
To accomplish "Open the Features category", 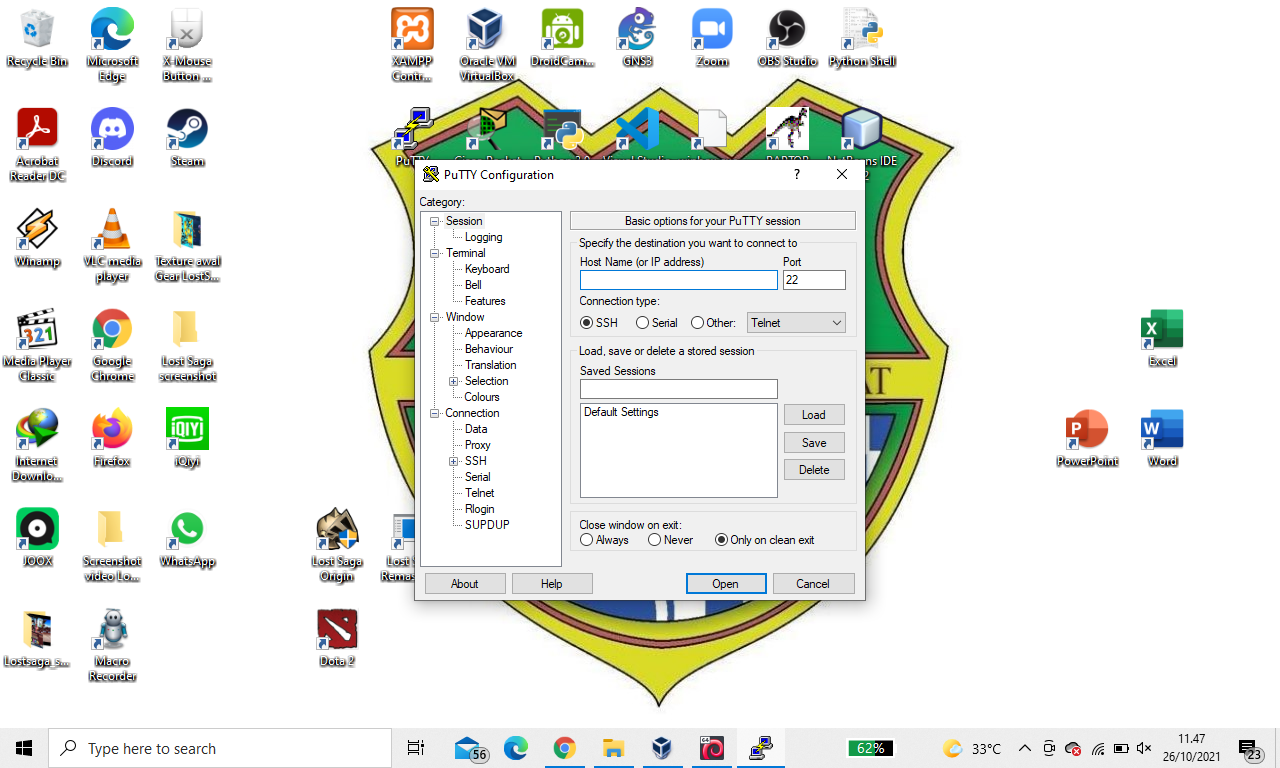I will point(485,301).
